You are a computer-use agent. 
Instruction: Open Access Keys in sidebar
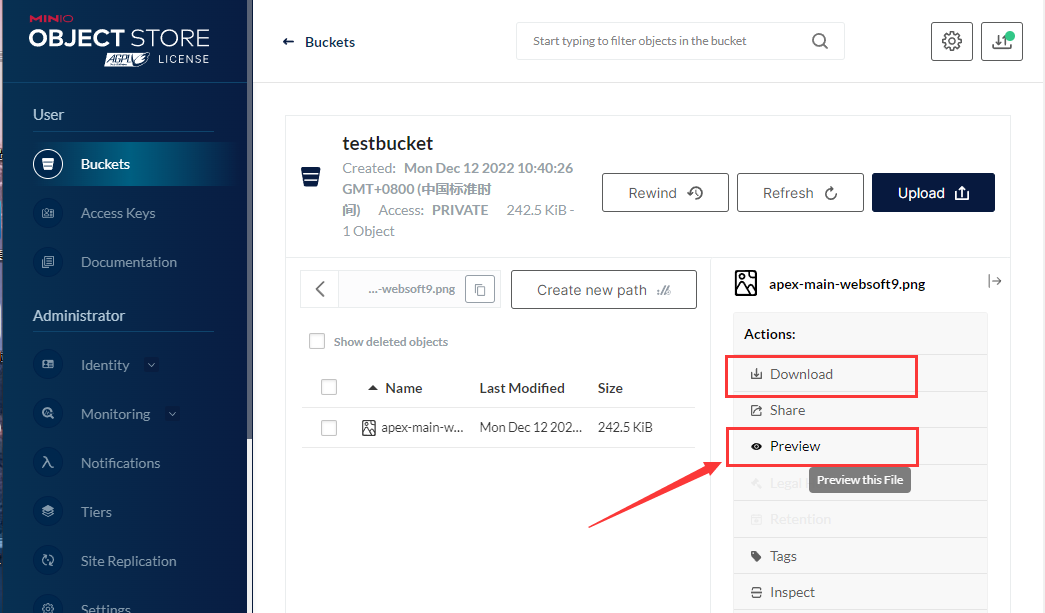[x=117, y=213]
